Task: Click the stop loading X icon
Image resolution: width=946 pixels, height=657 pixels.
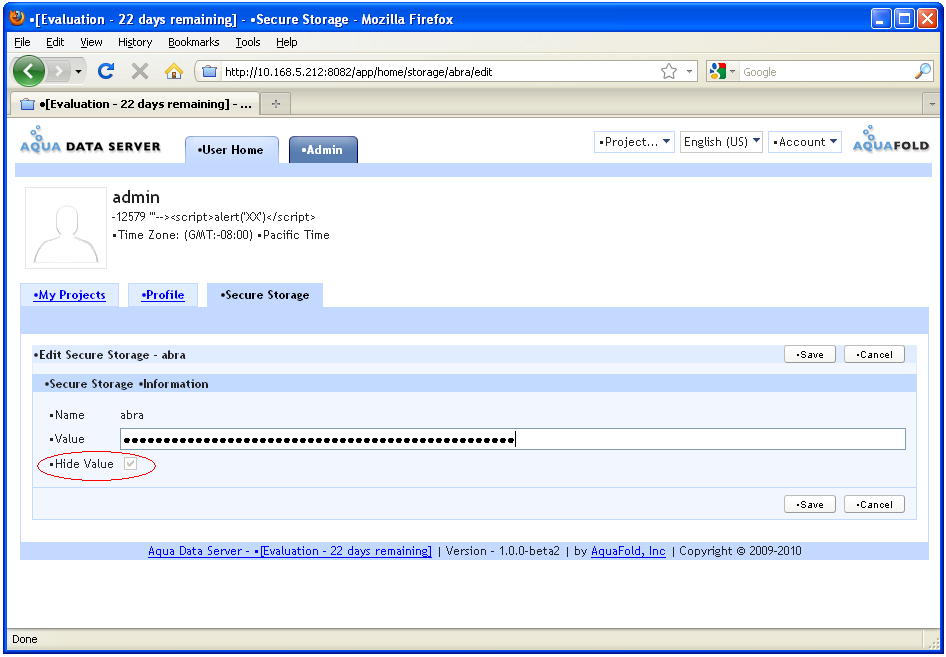Action: [x=140, y=71]
